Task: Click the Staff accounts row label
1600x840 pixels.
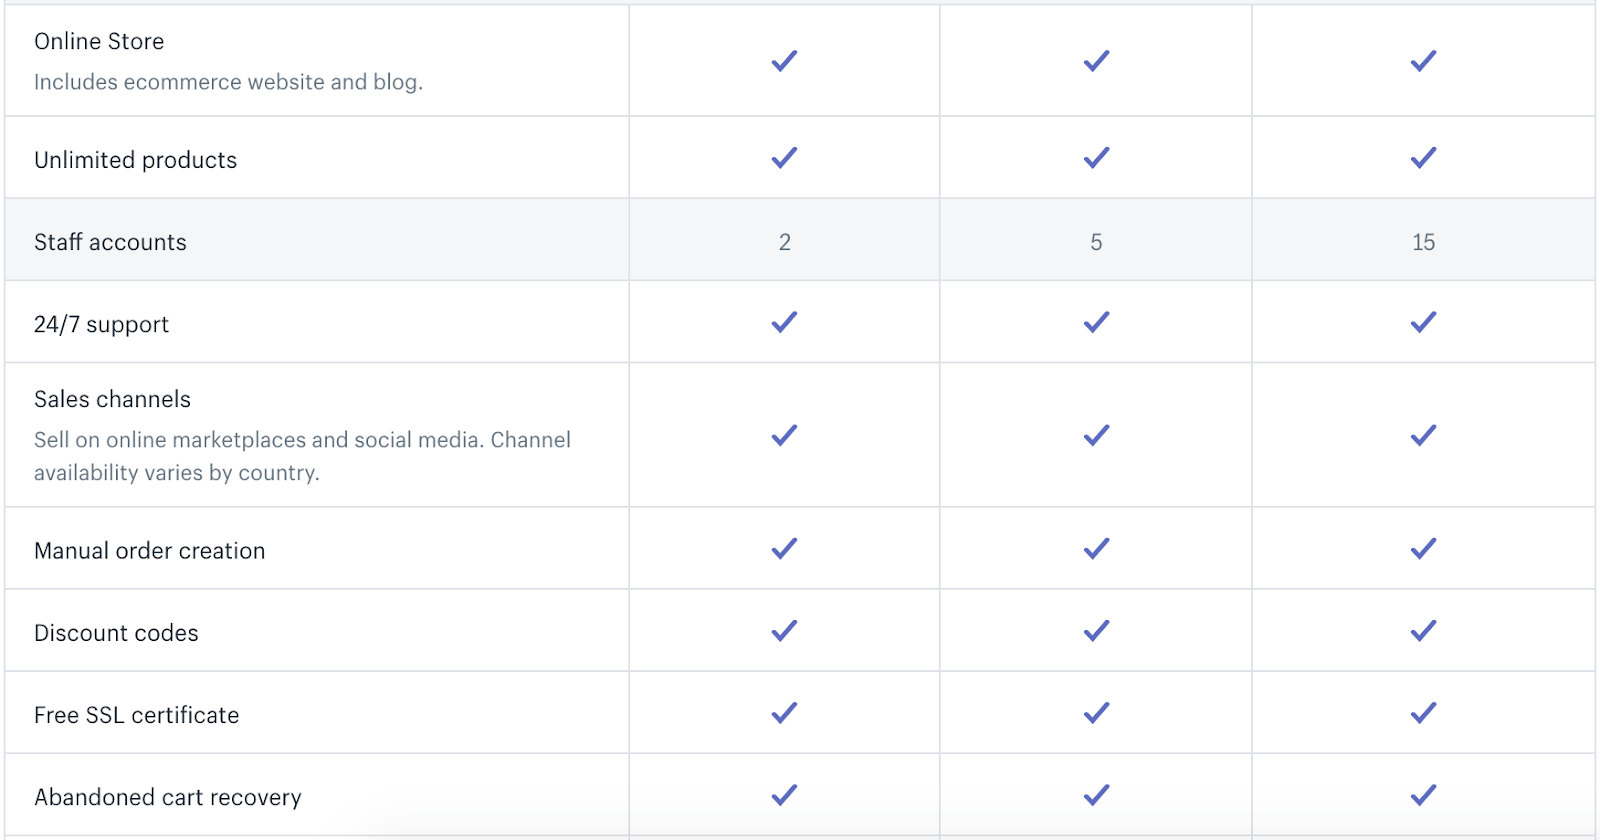Action: pyautogui.click(x=110, y=242)
